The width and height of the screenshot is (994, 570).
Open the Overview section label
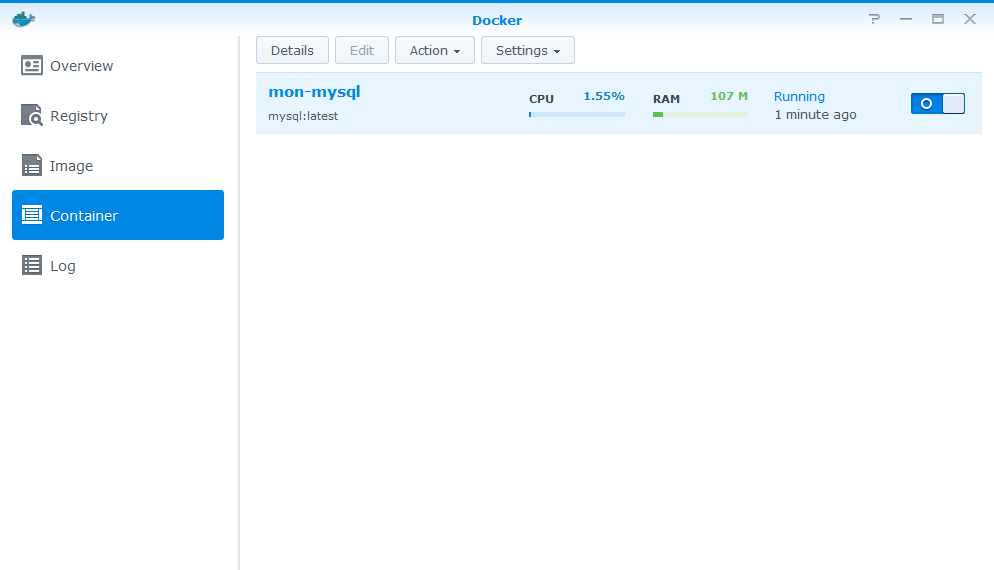[82, 66]
